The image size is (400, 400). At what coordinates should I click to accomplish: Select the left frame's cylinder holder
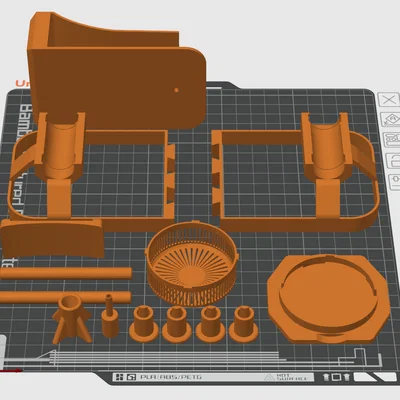tap(60, 147)
